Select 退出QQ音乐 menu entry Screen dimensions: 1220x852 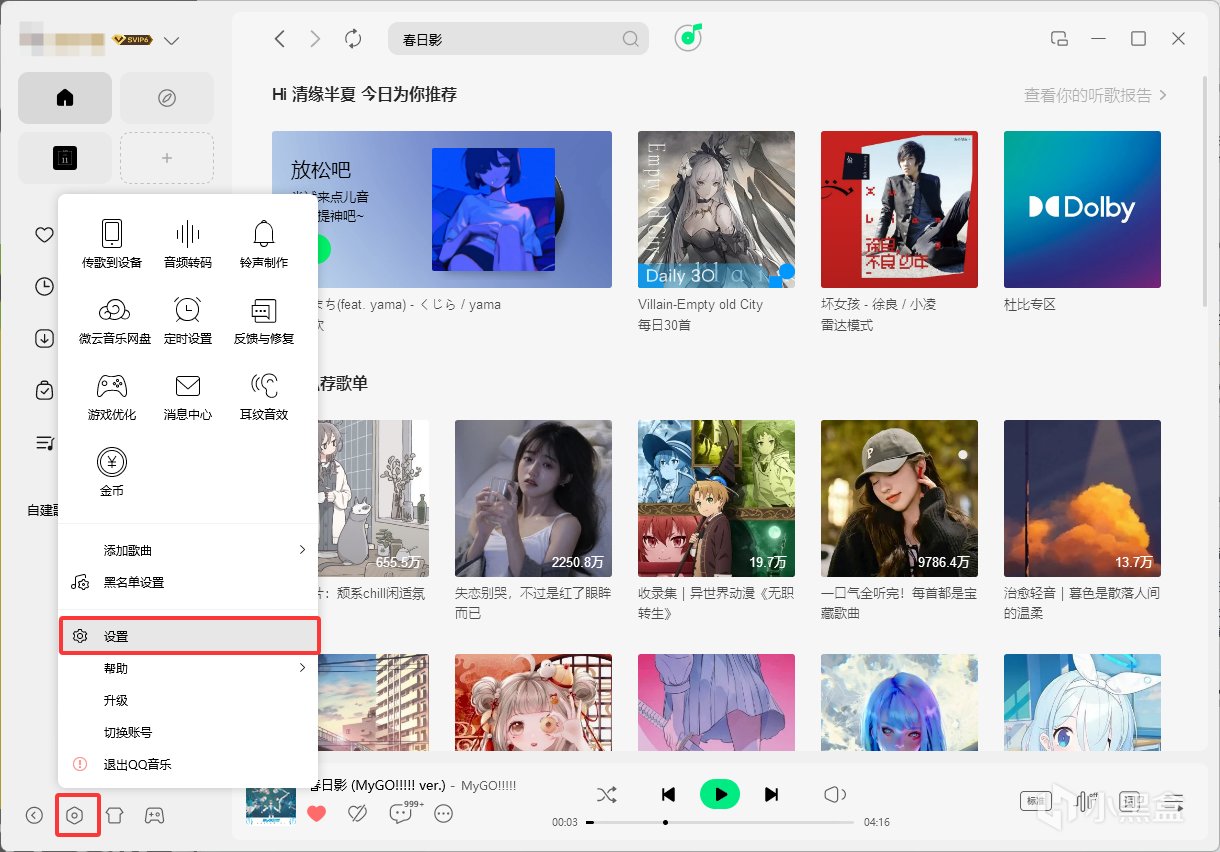pyautogui.click(x=189, y=764)
